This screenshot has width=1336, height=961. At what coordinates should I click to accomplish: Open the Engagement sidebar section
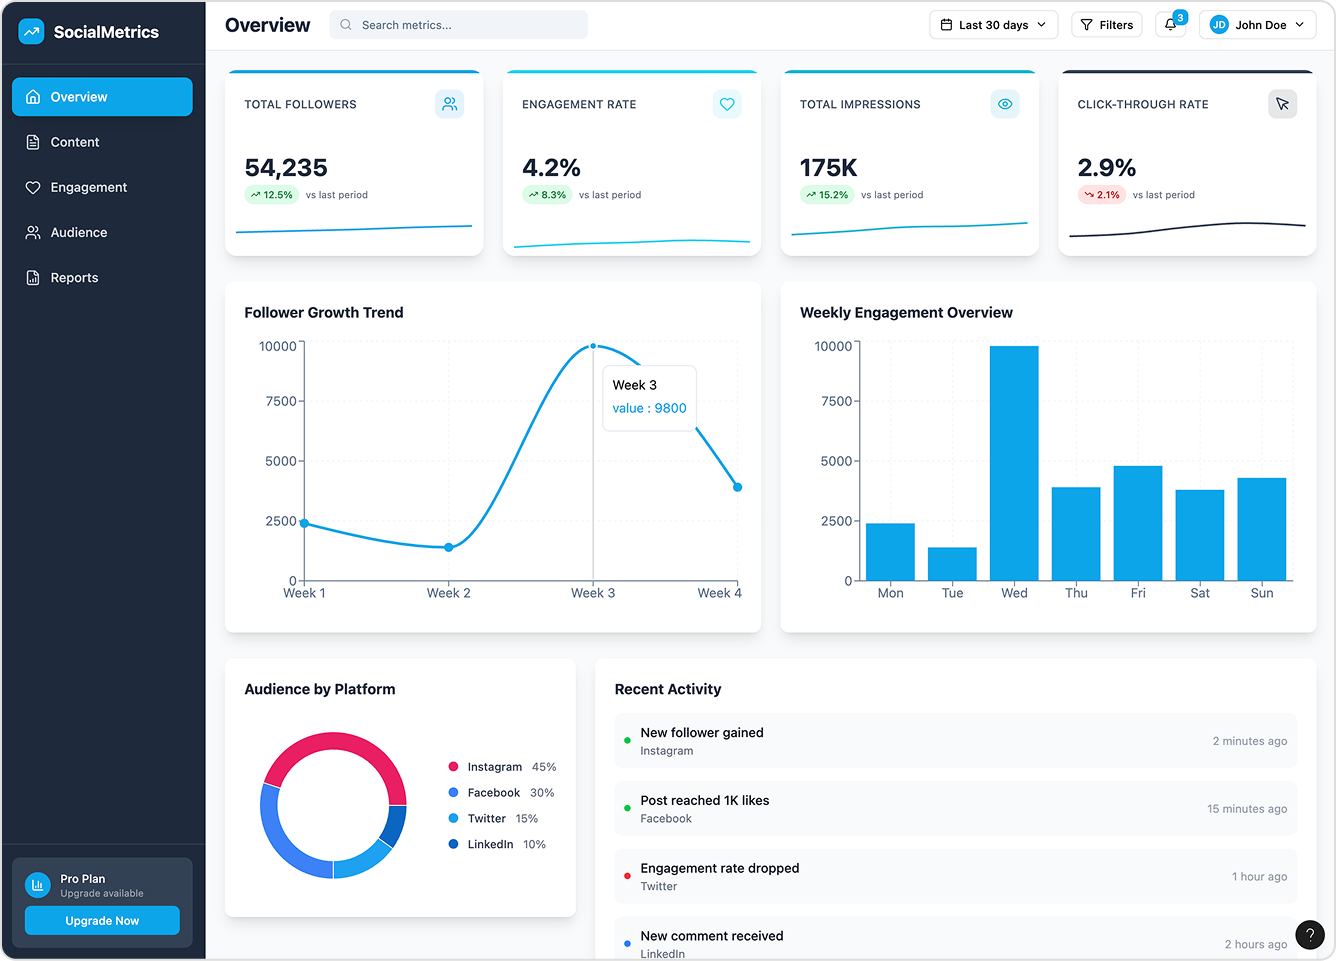88,187
